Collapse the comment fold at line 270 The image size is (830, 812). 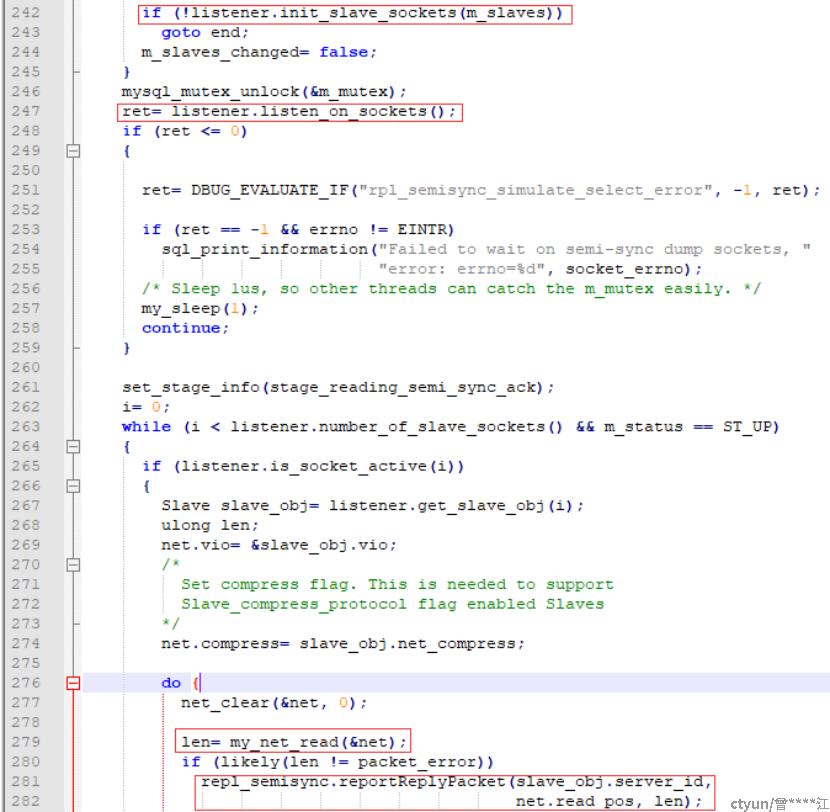click(73, 565)
